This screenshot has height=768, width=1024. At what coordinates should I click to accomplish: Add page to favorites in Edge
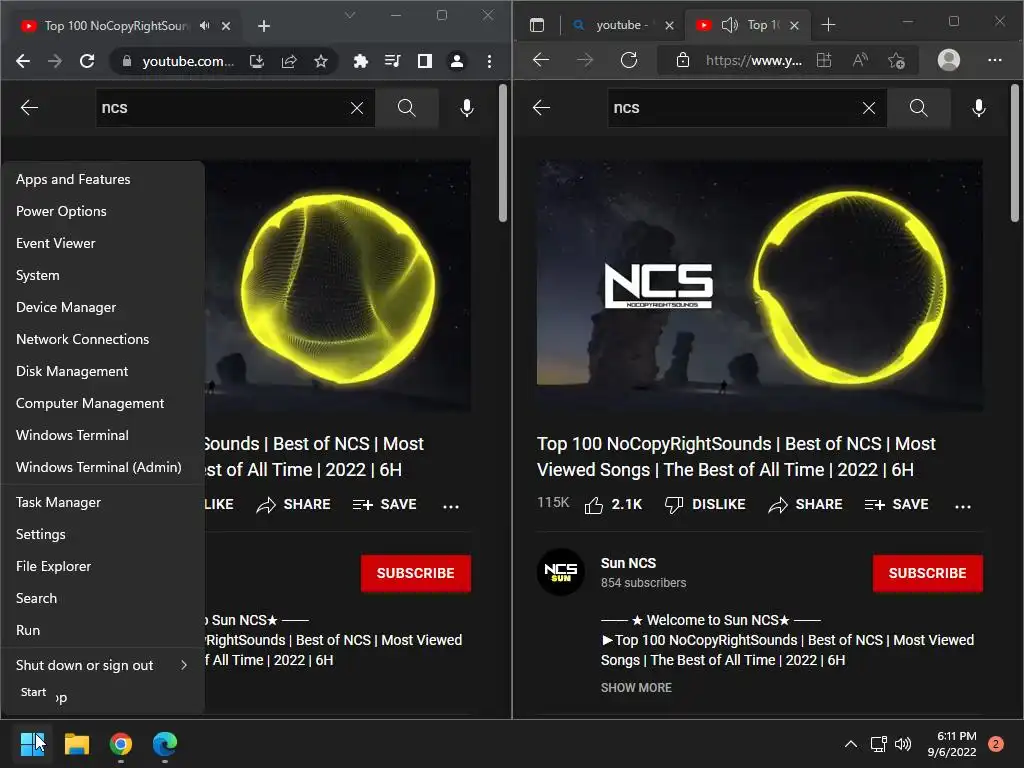pyautogui.click(x=897, y=61)
